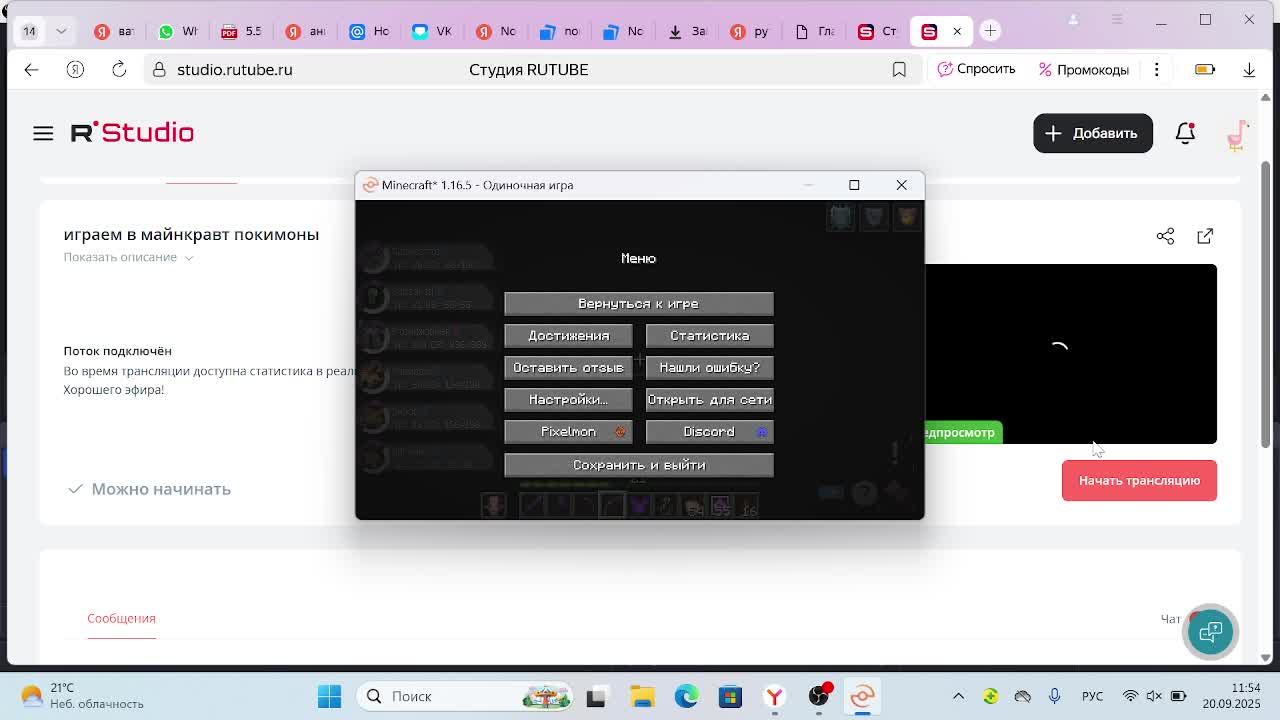The width and height of the screenshot is (1280, 720).
Task: Open Статистика in the Minecraft menu
Action: point(710,336)
